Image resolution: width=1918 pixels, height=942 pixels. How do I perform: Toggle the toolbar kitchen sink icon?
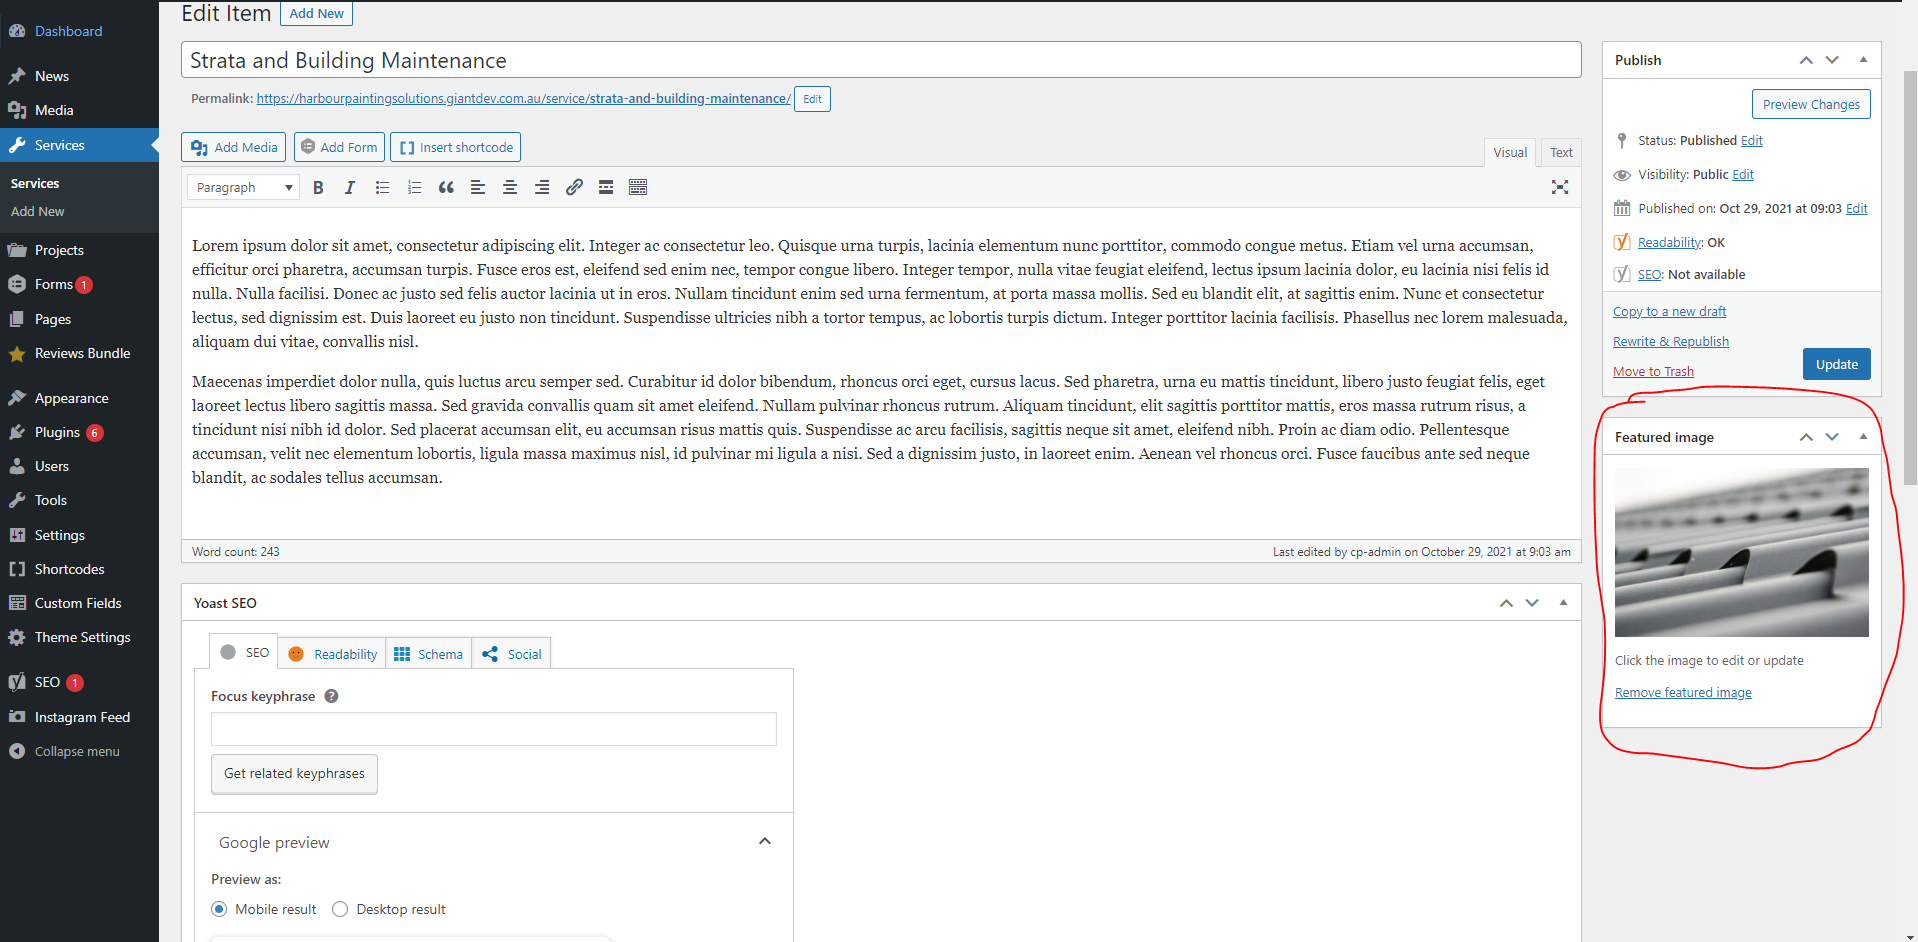pyautogui.click(x=638, y=188)
